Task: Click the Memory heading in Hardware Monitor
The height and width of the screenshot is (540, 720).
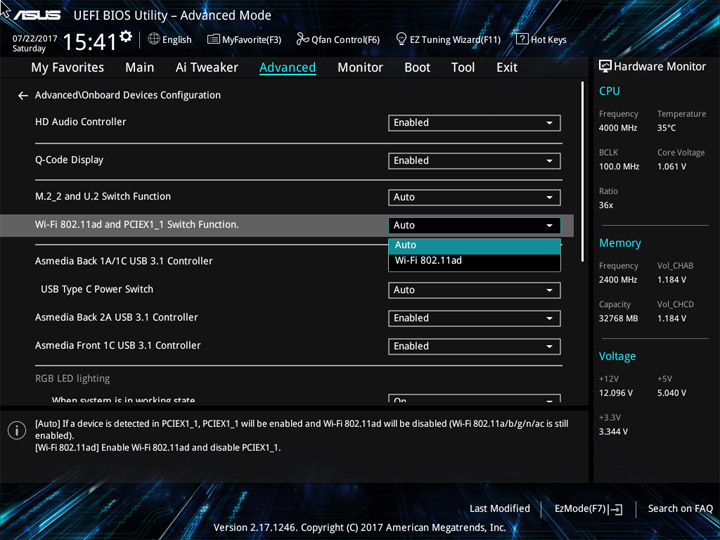Action: point(620,243)
